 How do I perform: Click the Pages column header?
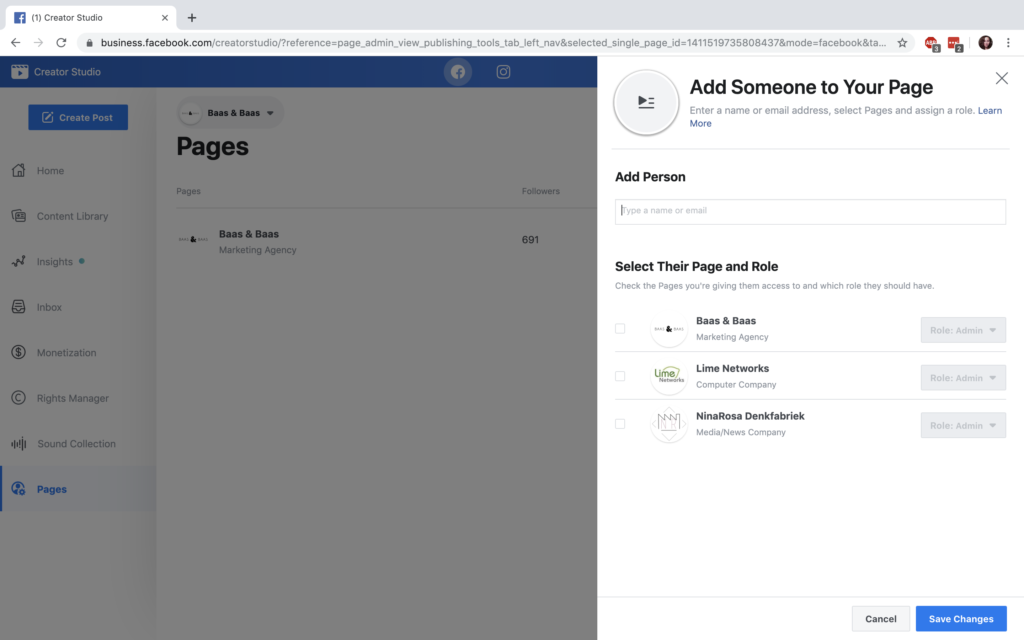pyautogui.click(x=188, y=191)
